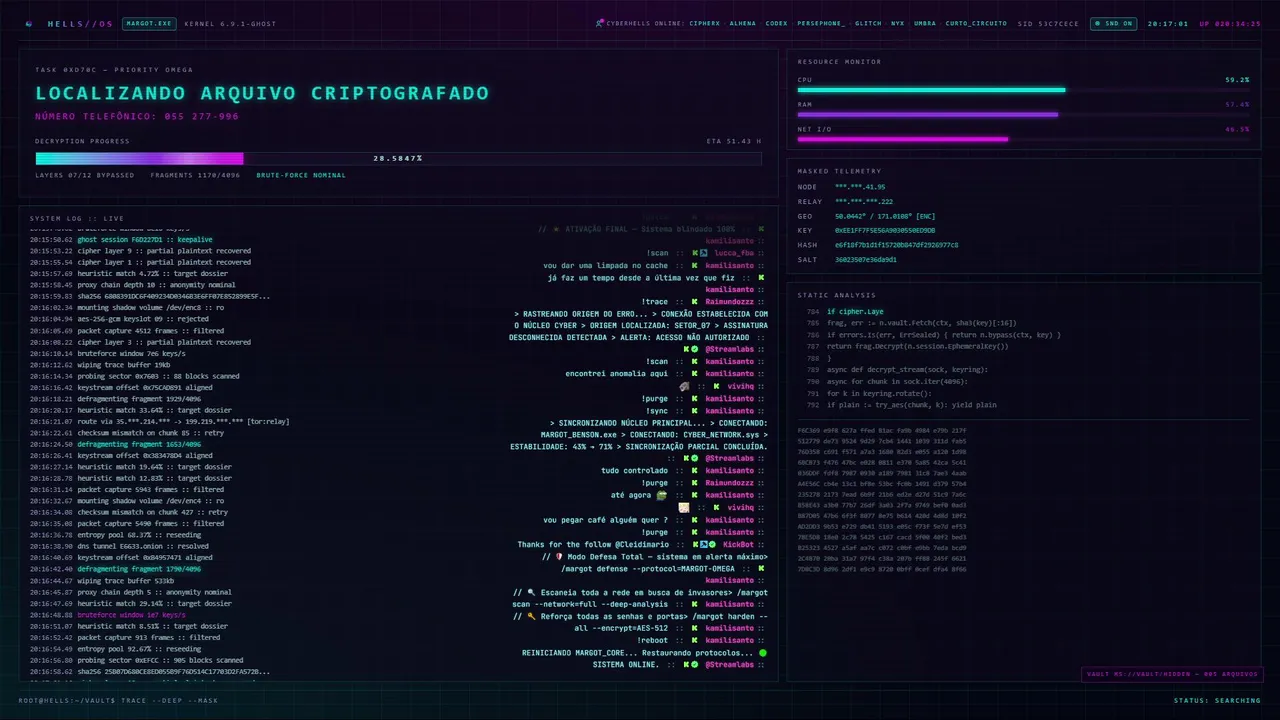
Task: Click RELAY value '***.***.***.222'
Action: [864, 201]
